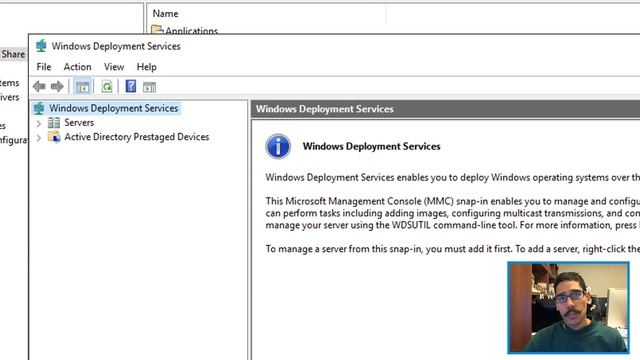This screenshot has height=360, width=640.
Task: Open Help via the blue question-mark icon
Action: pyautogui.click(x=131, y=86)
